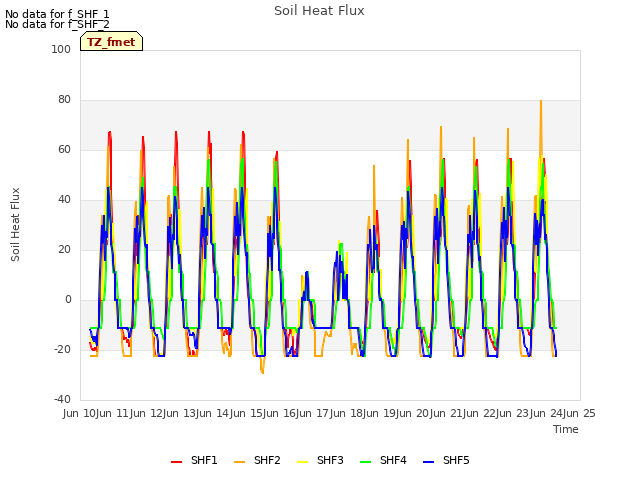Click the SHF2 legend label

(267, 460)
